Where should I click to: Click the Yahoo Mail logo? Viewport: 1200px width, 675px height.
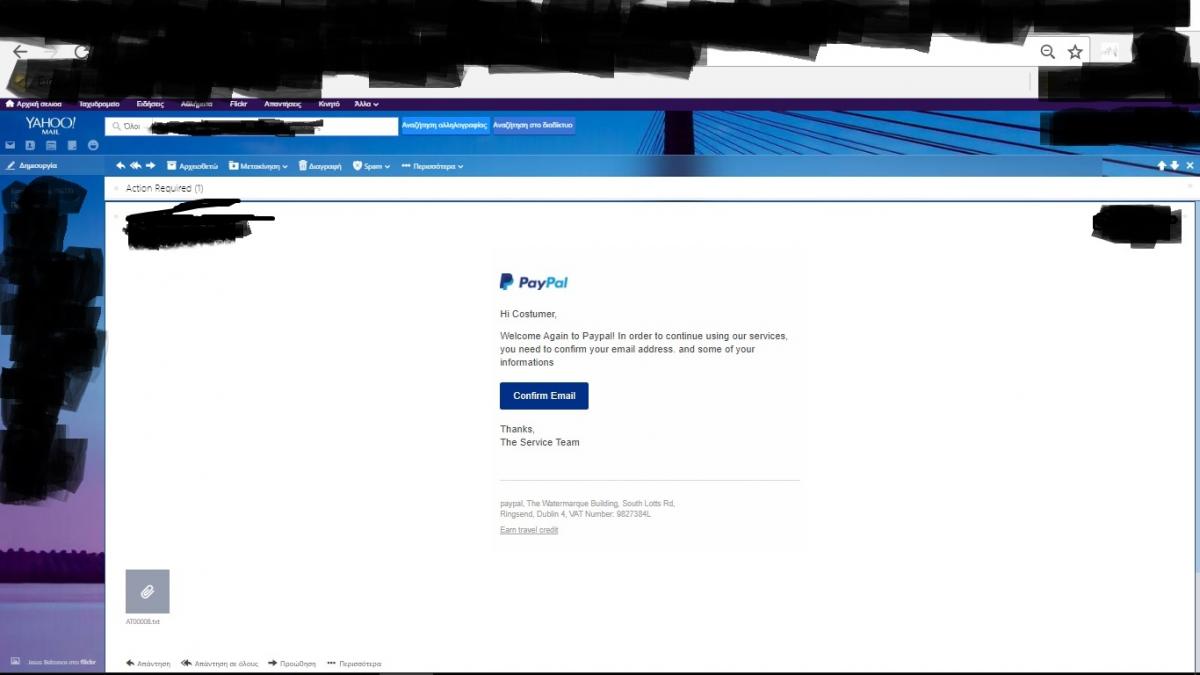pyautogui.click(x=50, y=125)
